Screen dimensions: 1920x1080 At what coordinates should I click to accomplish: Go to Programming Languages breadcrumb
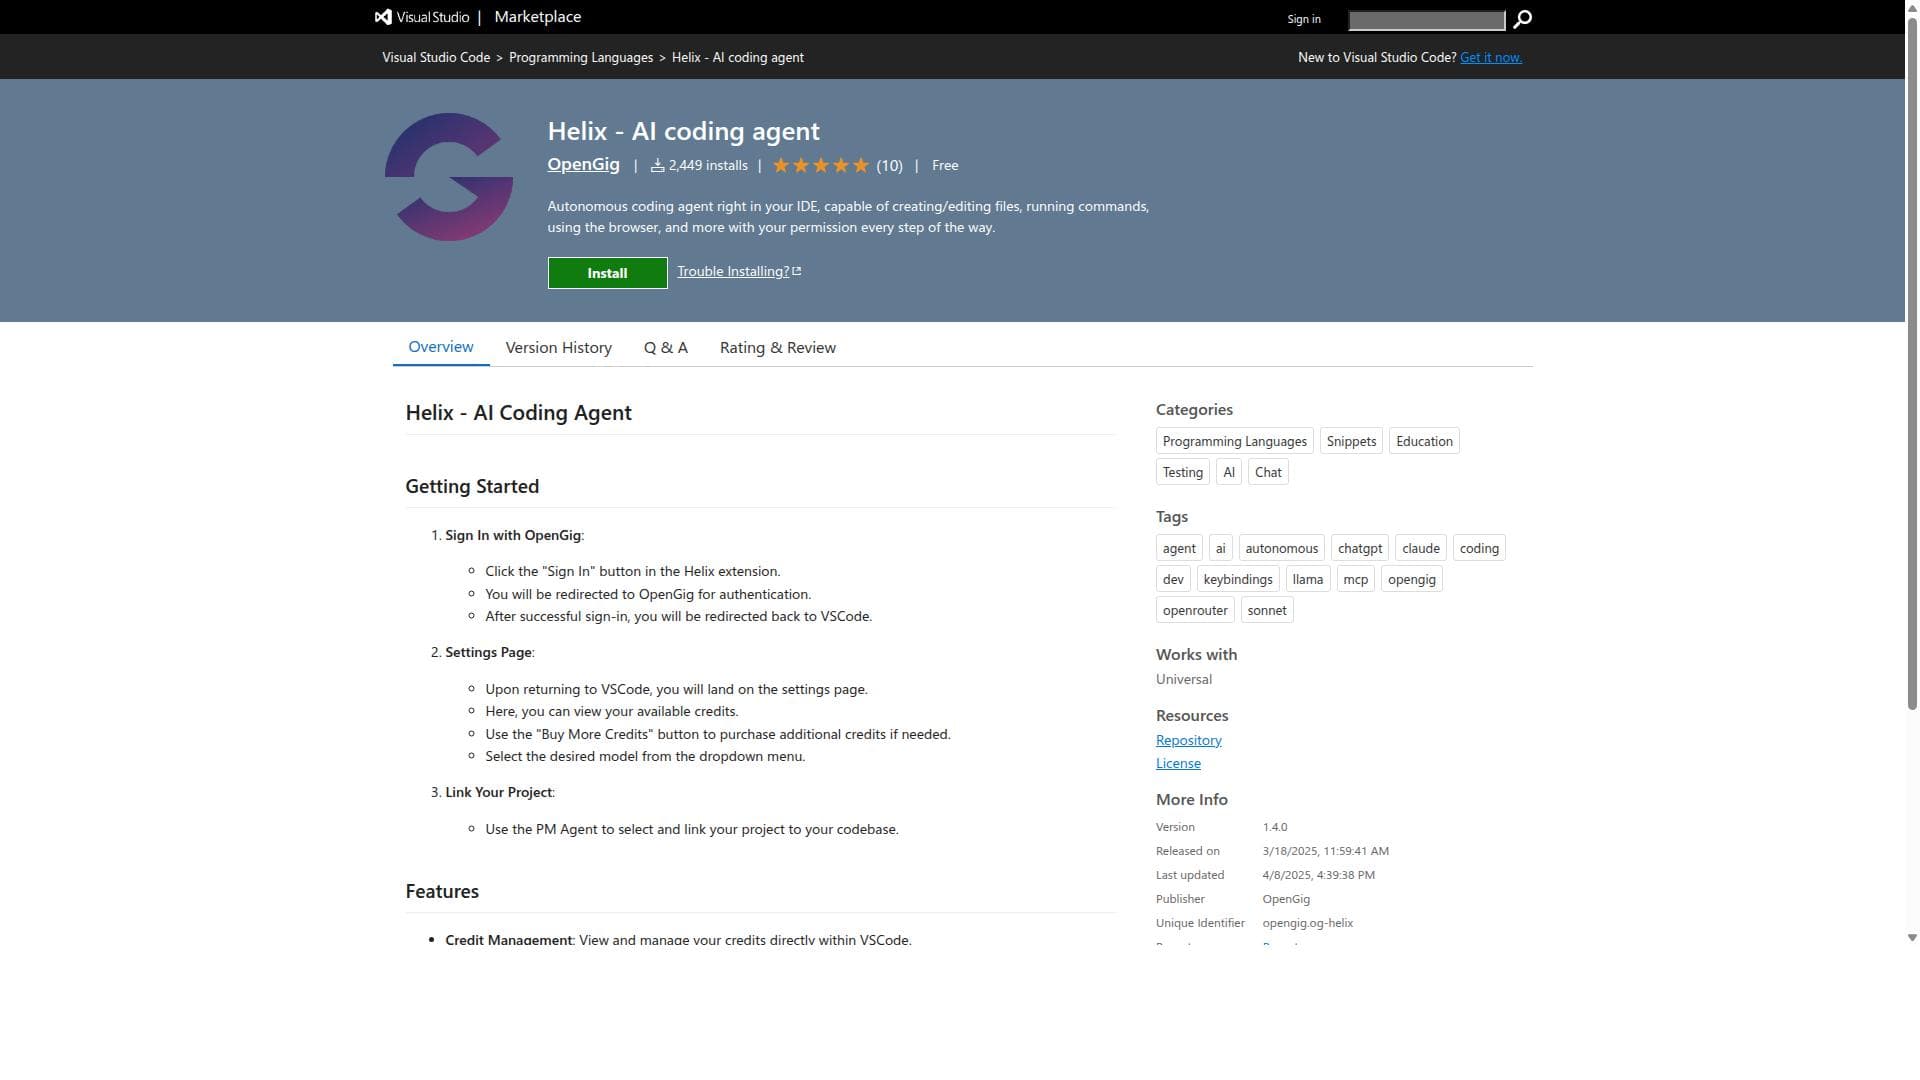[x=581, y=57]
